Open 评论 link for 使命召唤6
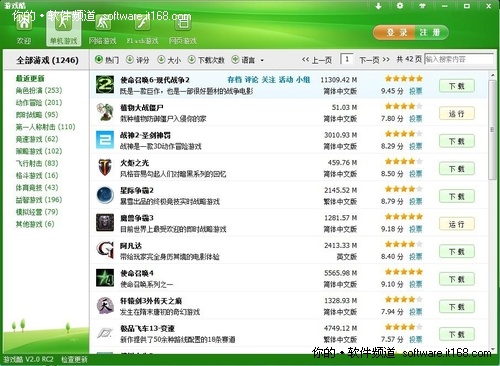The image size is (500, 366). [251, 80]
